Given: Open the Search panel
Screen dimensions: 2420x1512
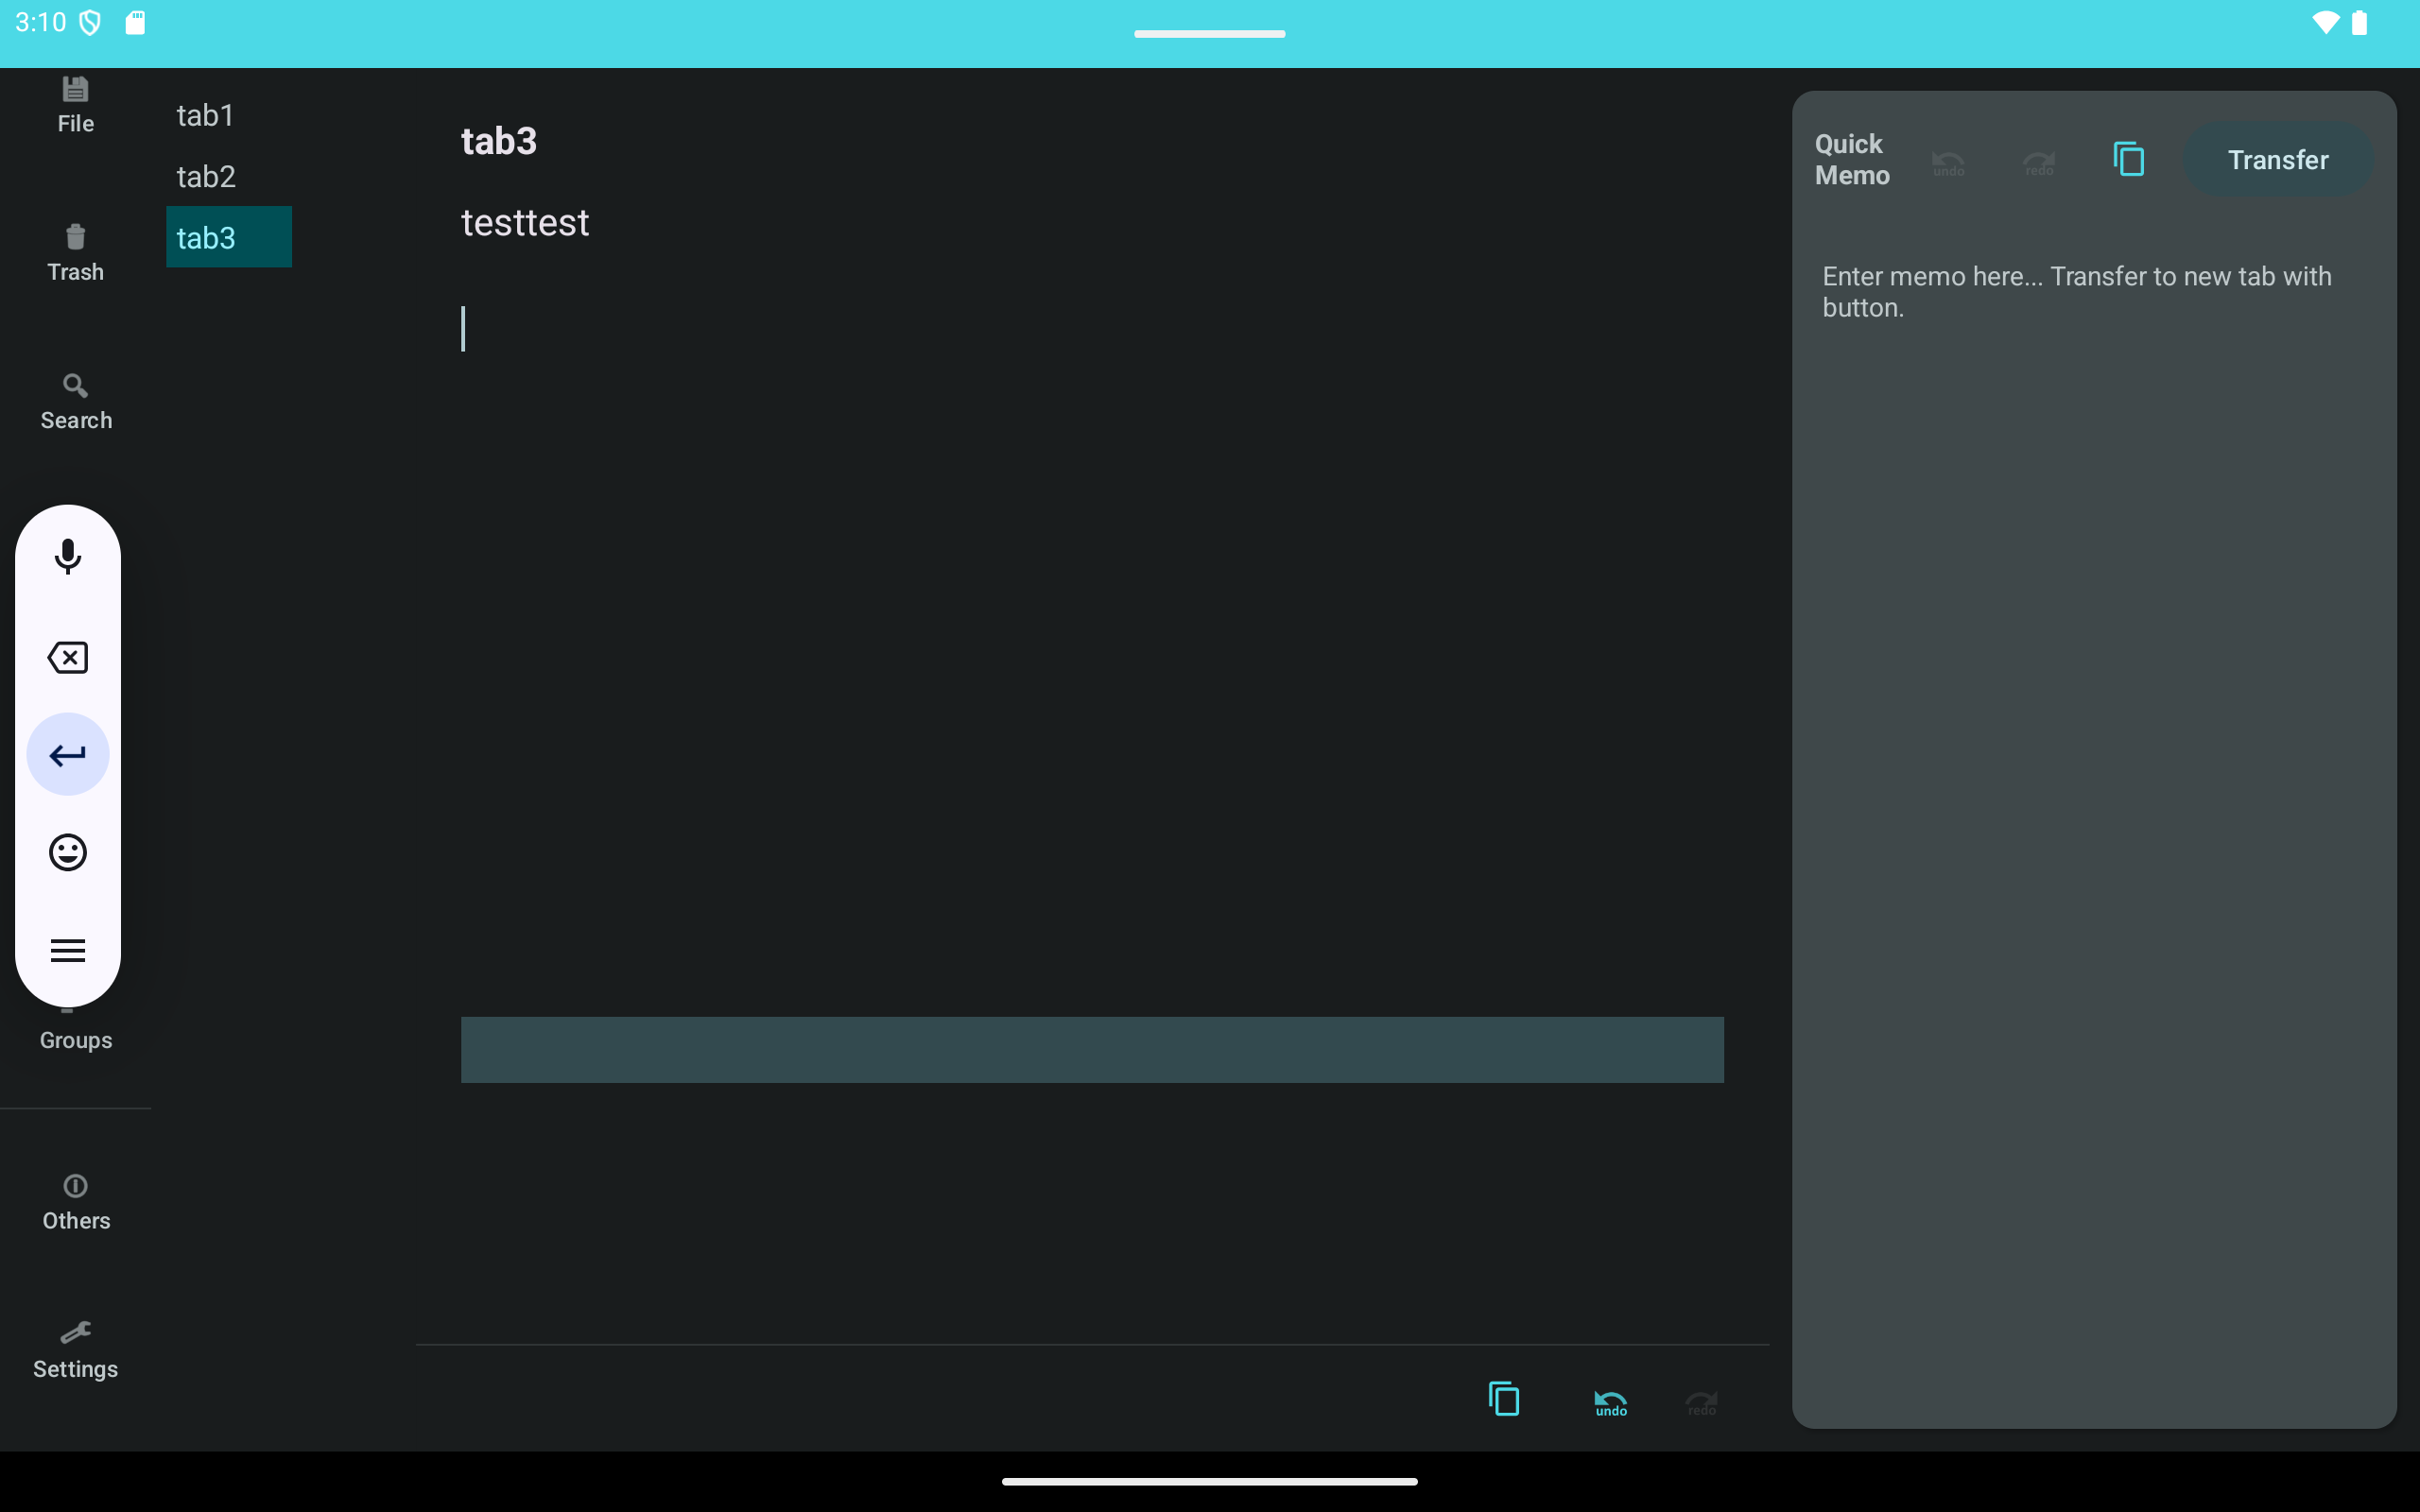Looking at the screenshot, I should 75,401.
